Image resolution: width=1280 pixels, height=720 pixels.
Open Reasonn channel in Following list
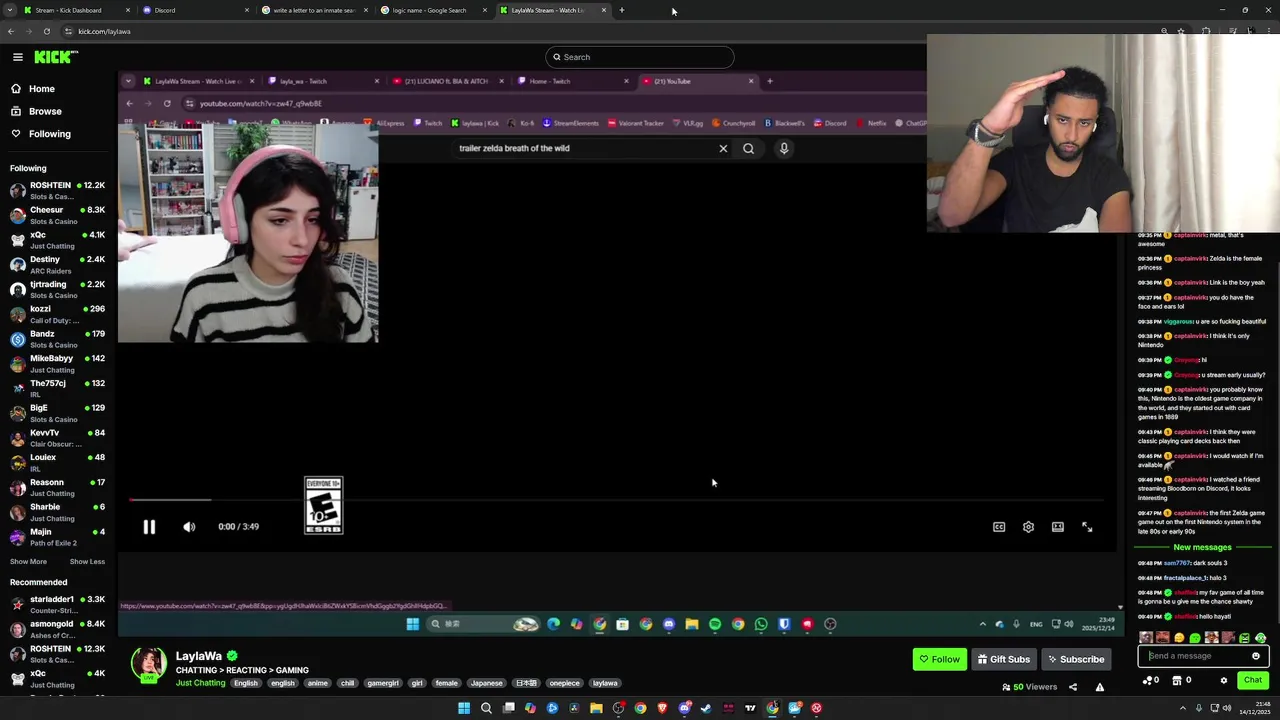(x=57, y=487)
